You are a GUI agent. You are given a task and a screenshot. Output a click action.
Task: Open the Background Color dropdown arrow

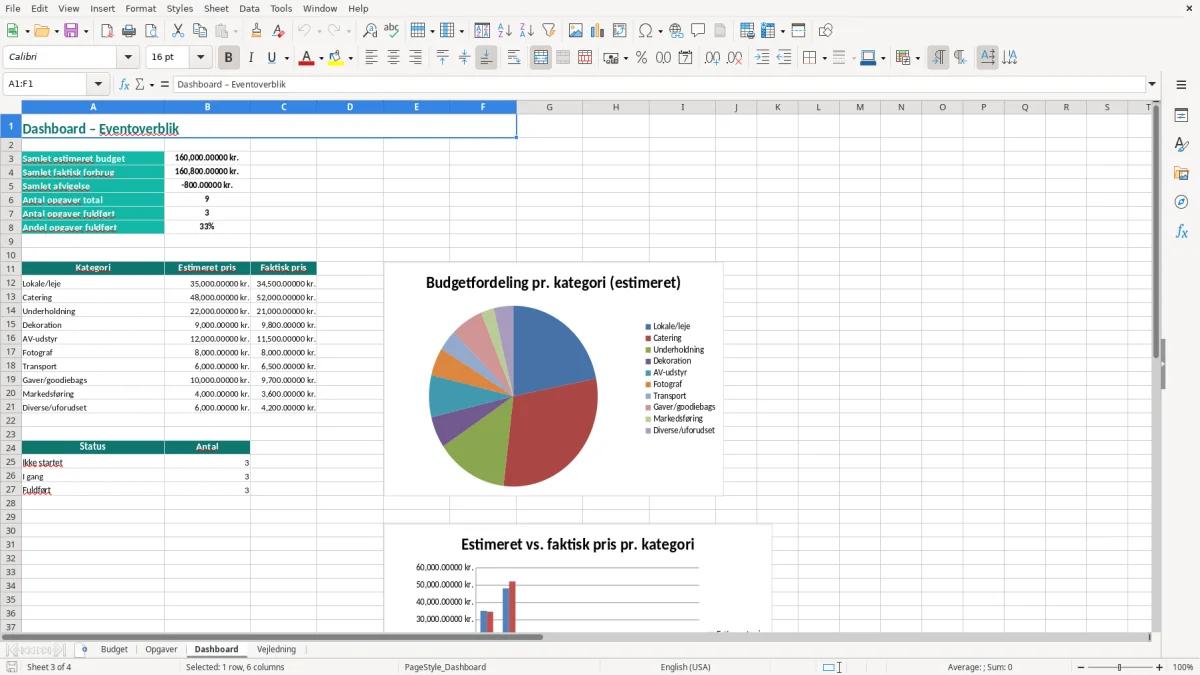click(x=350, y=58)
